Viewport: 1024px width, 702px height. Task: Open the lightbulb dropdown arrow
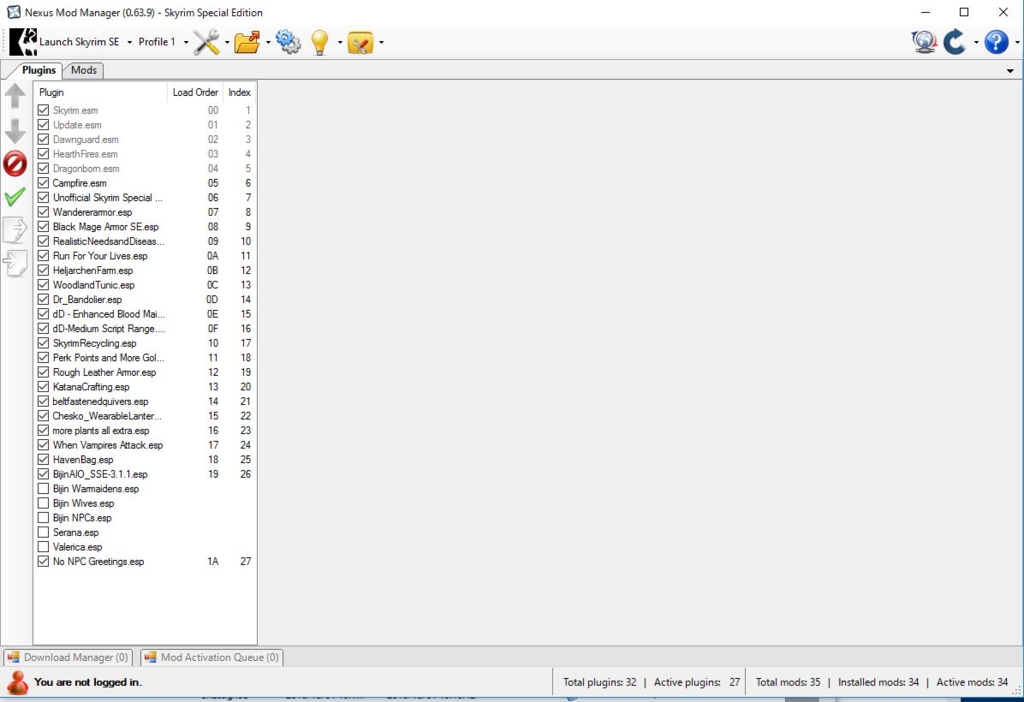pos(340,43)
